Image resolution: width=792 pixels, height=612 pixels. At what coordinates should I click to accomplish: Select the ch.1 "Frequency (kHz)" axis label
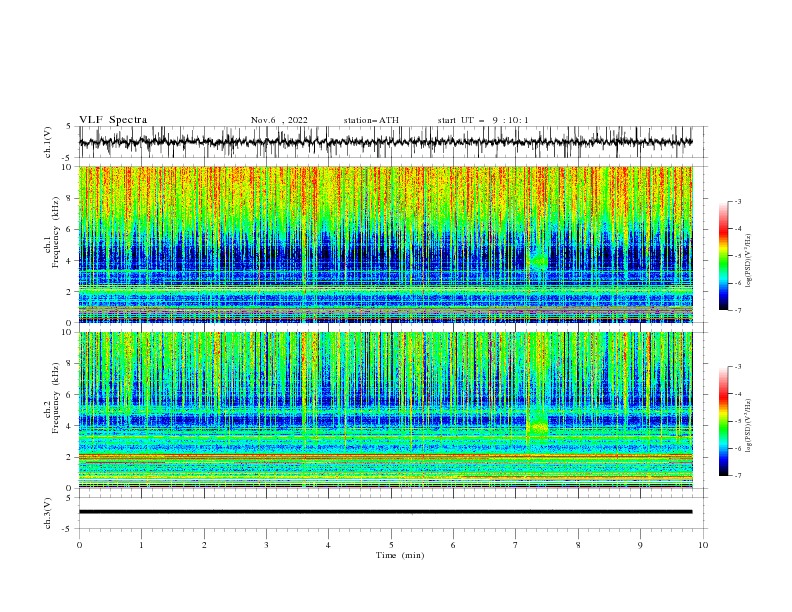[56, 233]
